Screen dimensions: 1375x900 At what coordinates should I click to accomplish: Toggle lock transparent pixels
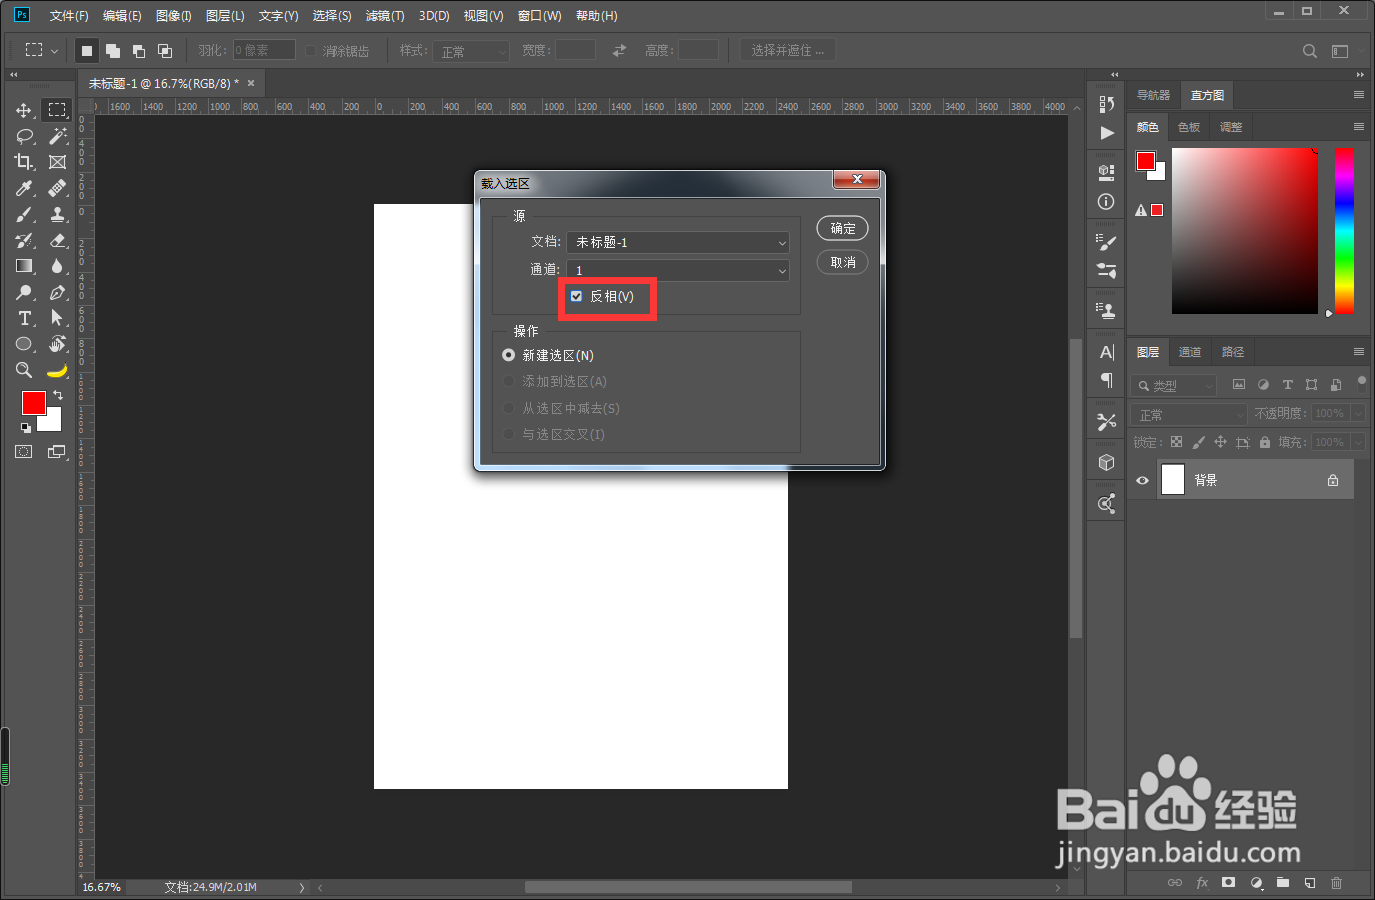pos(1176,442)
